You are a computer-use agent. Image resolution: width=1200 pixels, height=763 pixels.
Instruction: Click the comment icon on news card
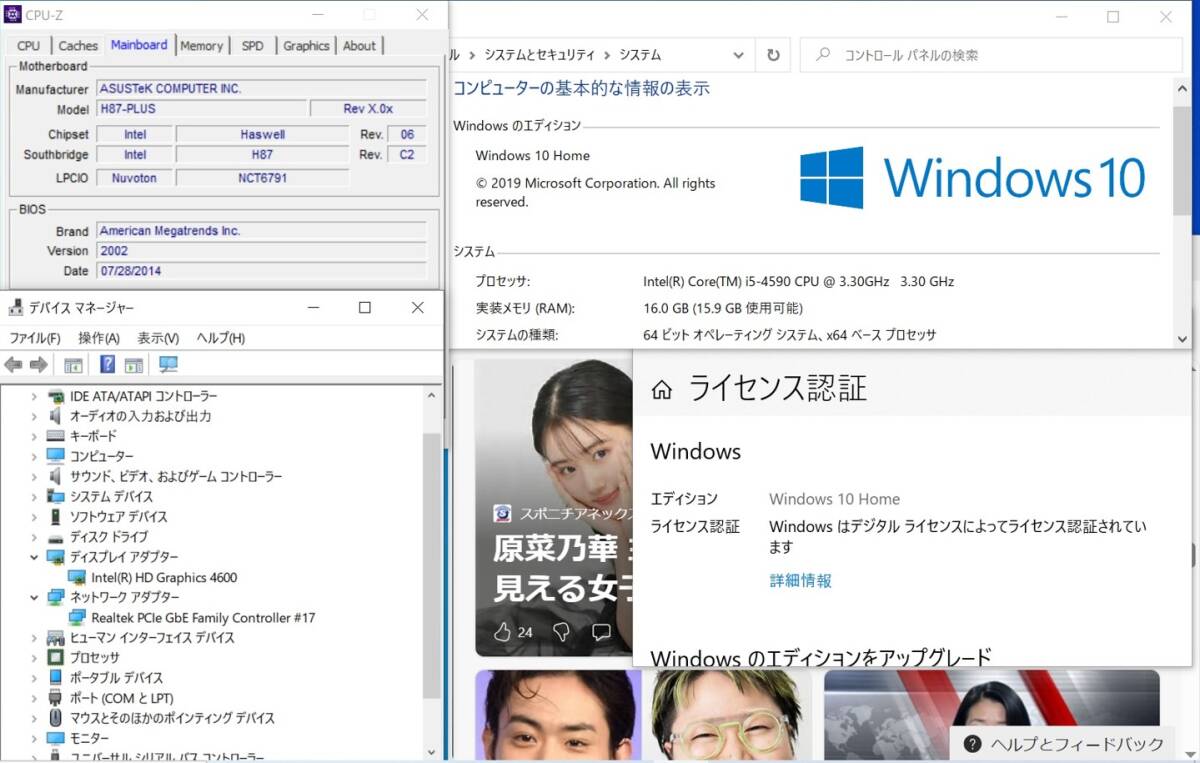(x=601, y=632)
